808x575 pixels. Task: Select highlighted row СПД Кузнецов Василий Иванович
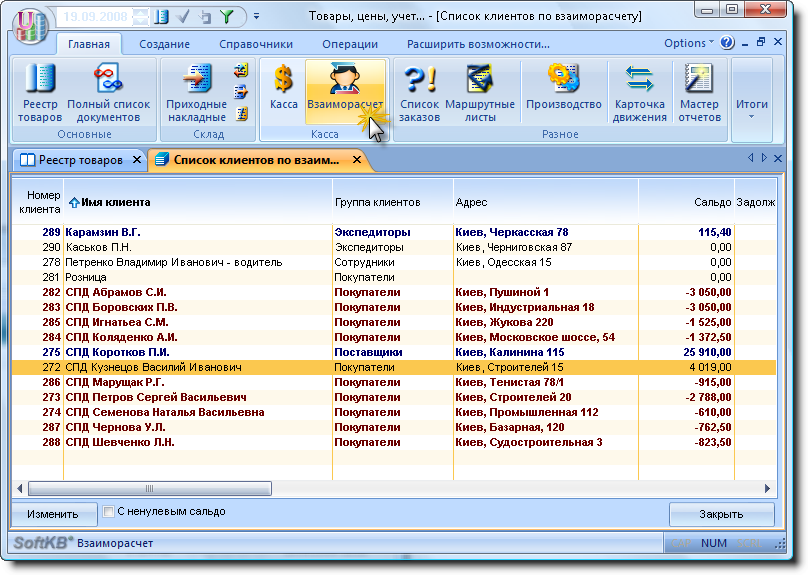point(394,367)
